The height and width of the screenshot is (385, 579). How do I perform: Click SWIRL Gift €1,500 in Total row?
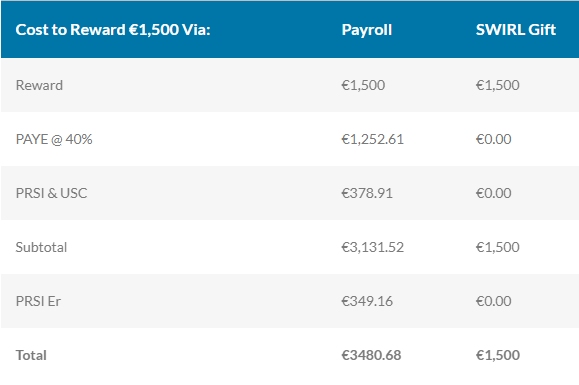click(497, 355)
